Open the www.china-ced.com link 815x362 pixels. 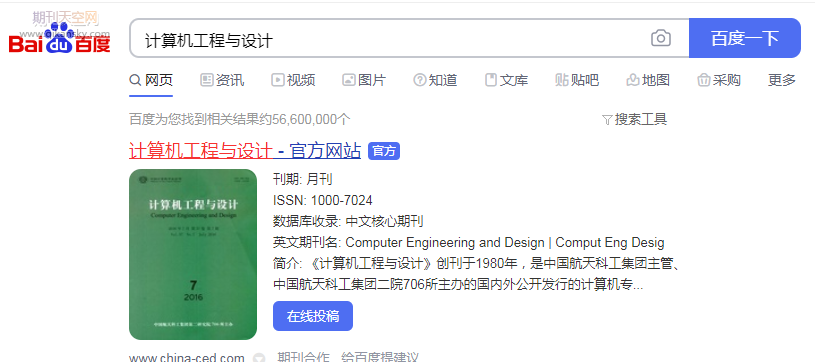(187, 358)
